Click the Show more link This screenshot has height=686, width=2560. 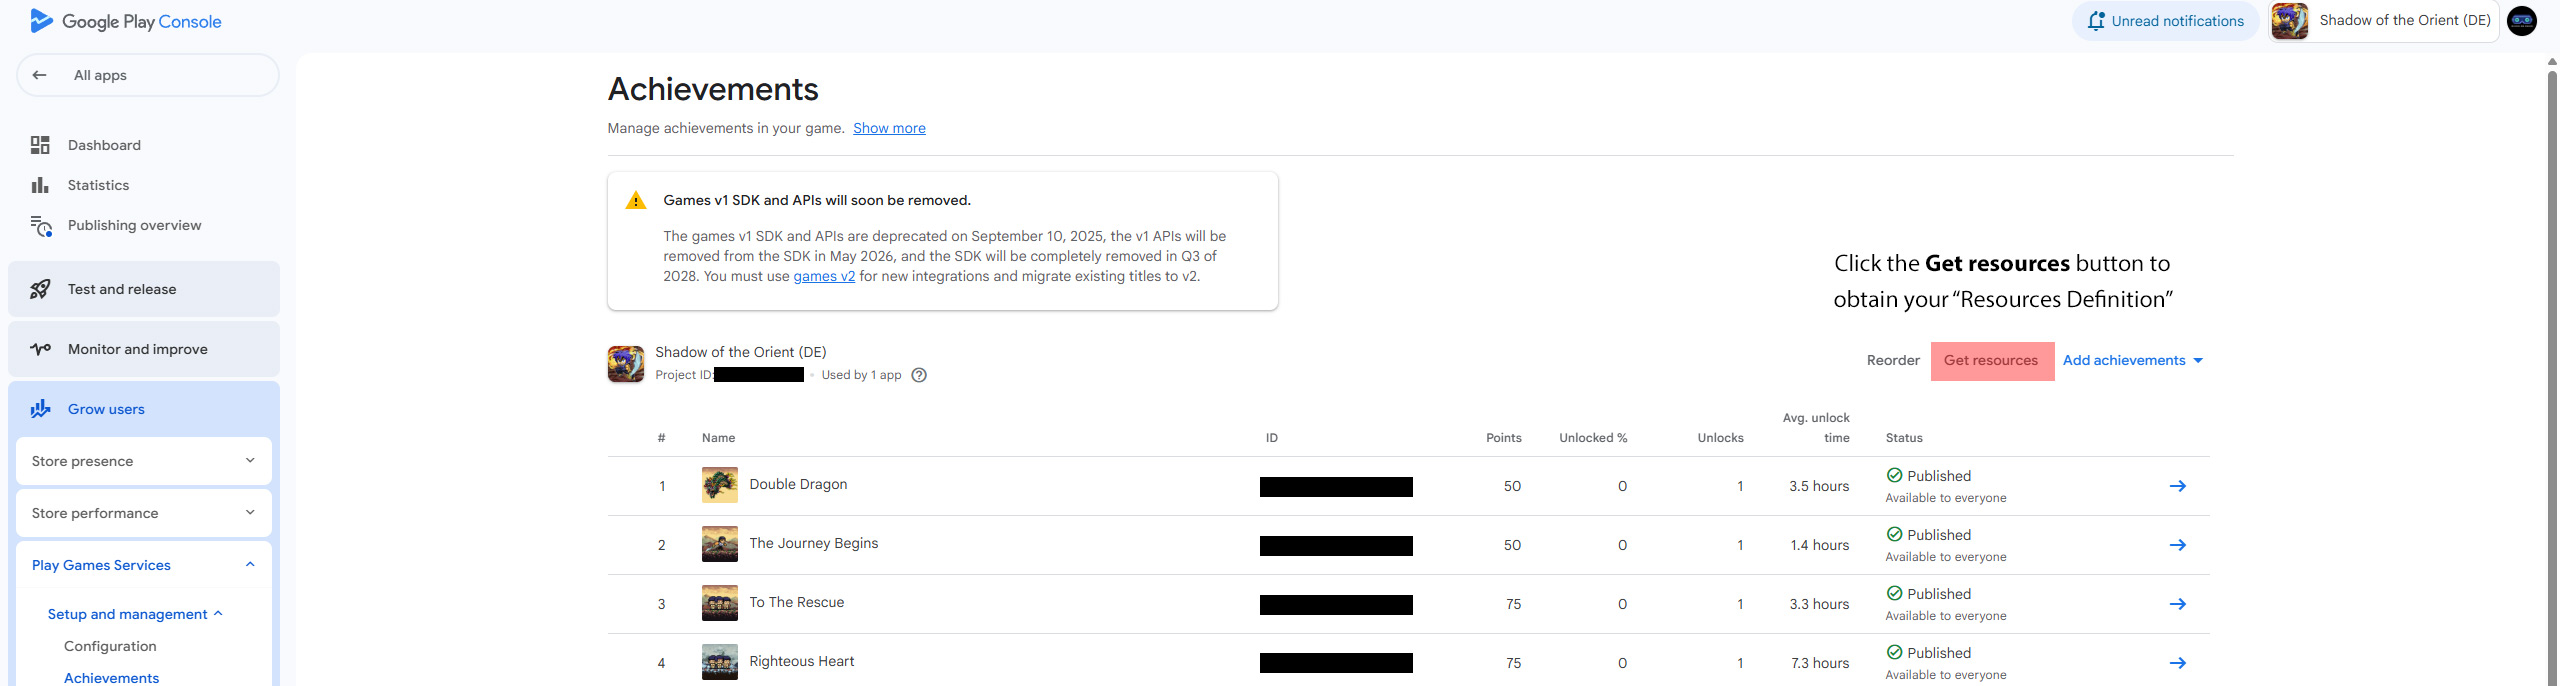[889, 128]
